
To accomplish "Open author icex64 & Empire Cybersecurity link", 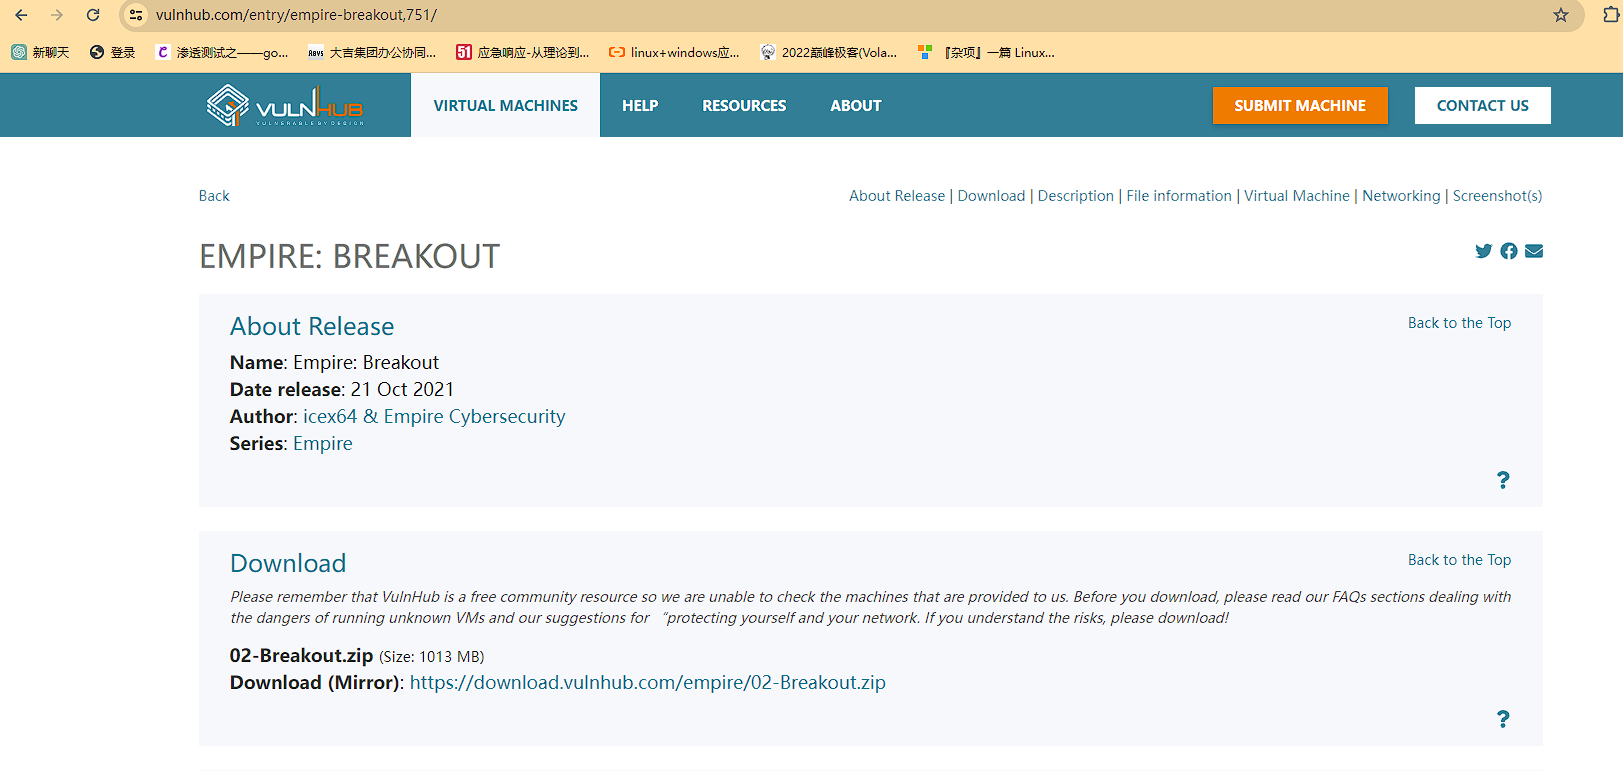I will [434, 416].
